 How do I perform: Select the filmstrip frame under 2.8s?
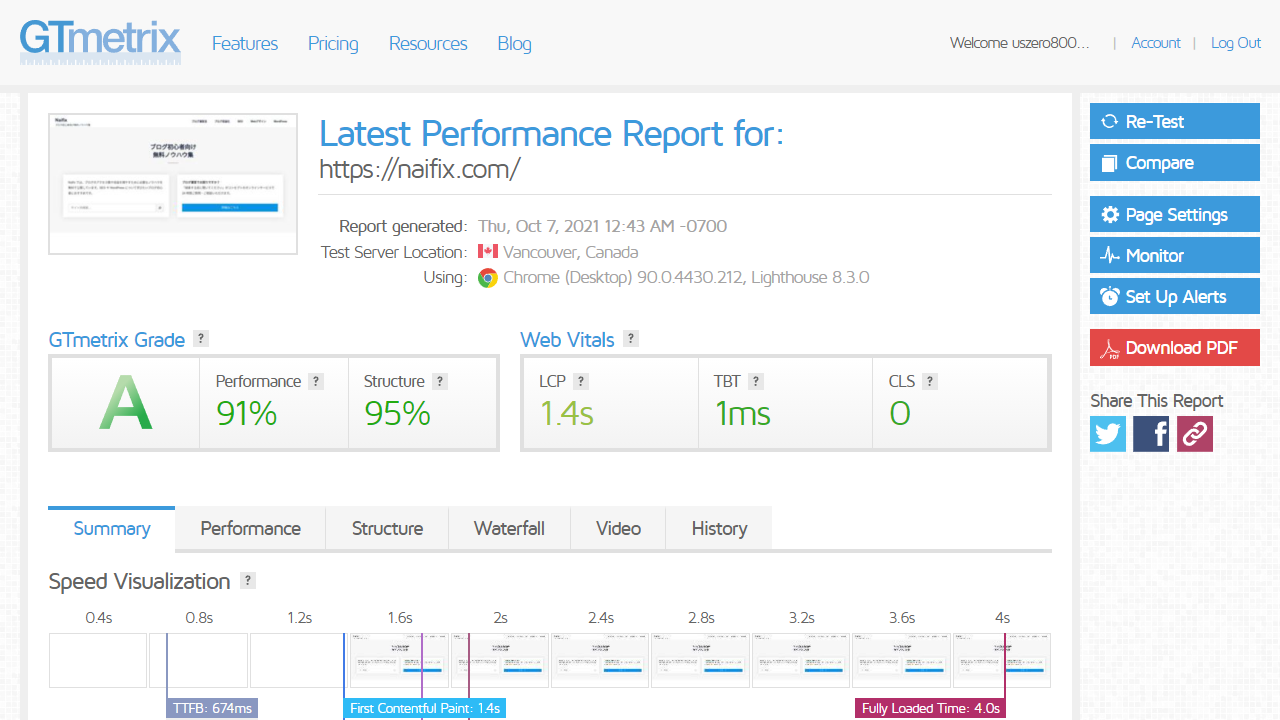[701, 660]
